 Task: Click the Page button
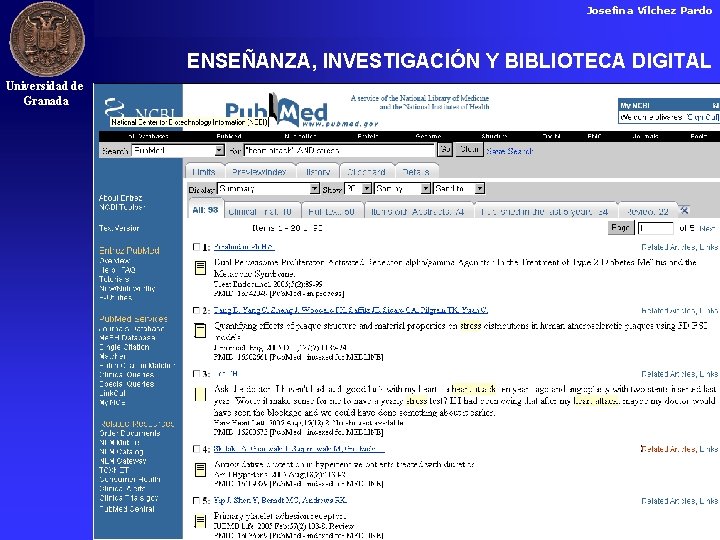pyautogui.click(x=621, y=227)
